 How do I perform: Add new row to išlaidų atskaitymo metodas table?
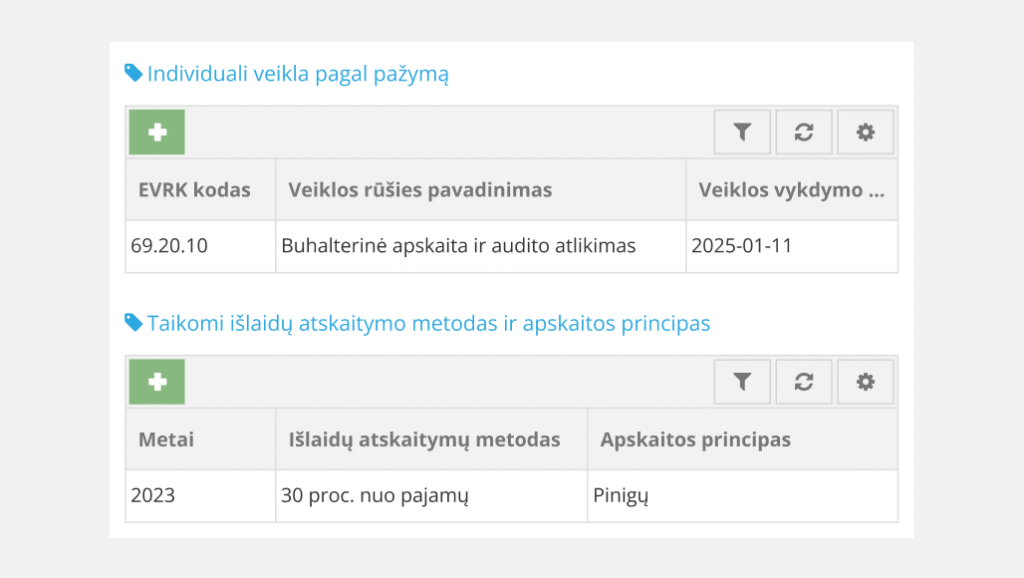[x=157, y=381]
